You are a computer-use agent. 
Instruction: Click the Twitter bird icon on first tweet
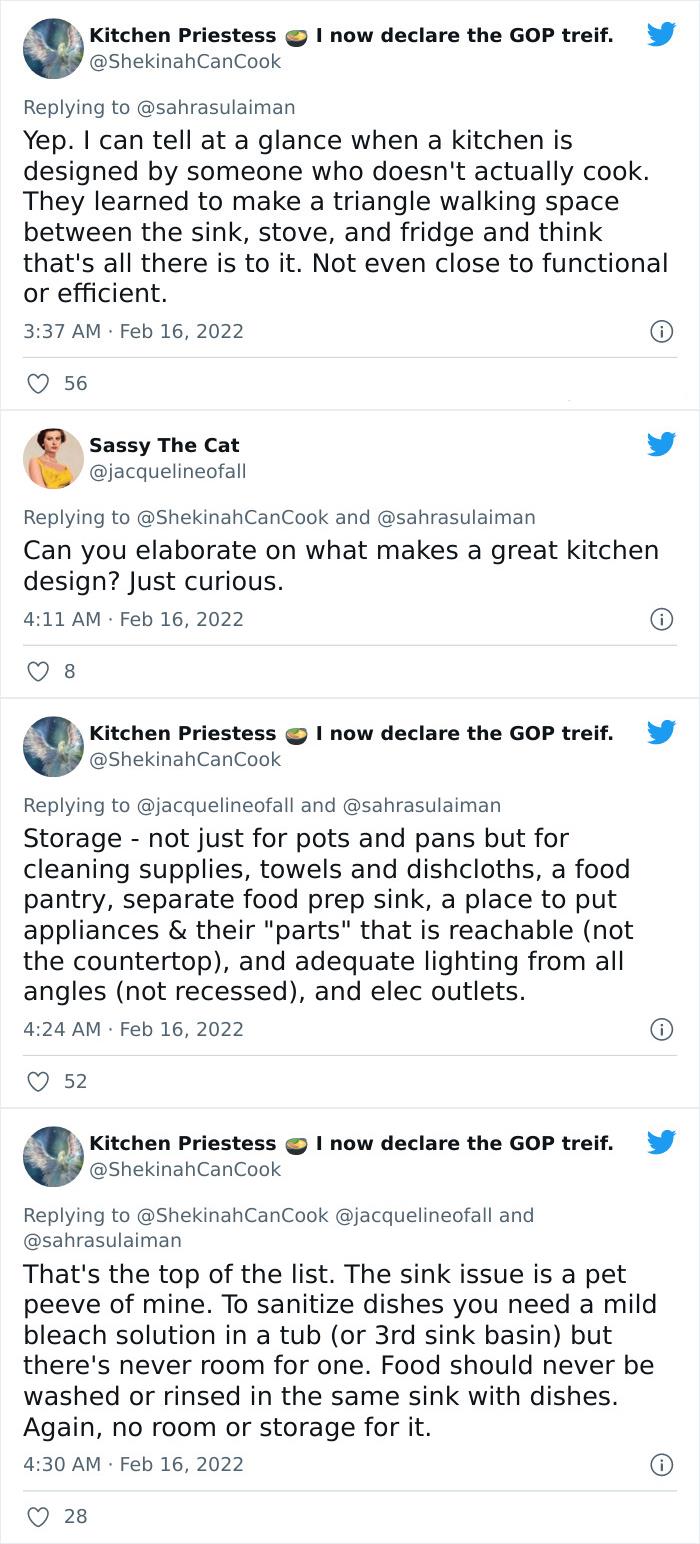pyautogui.click(x=661, y=34)
